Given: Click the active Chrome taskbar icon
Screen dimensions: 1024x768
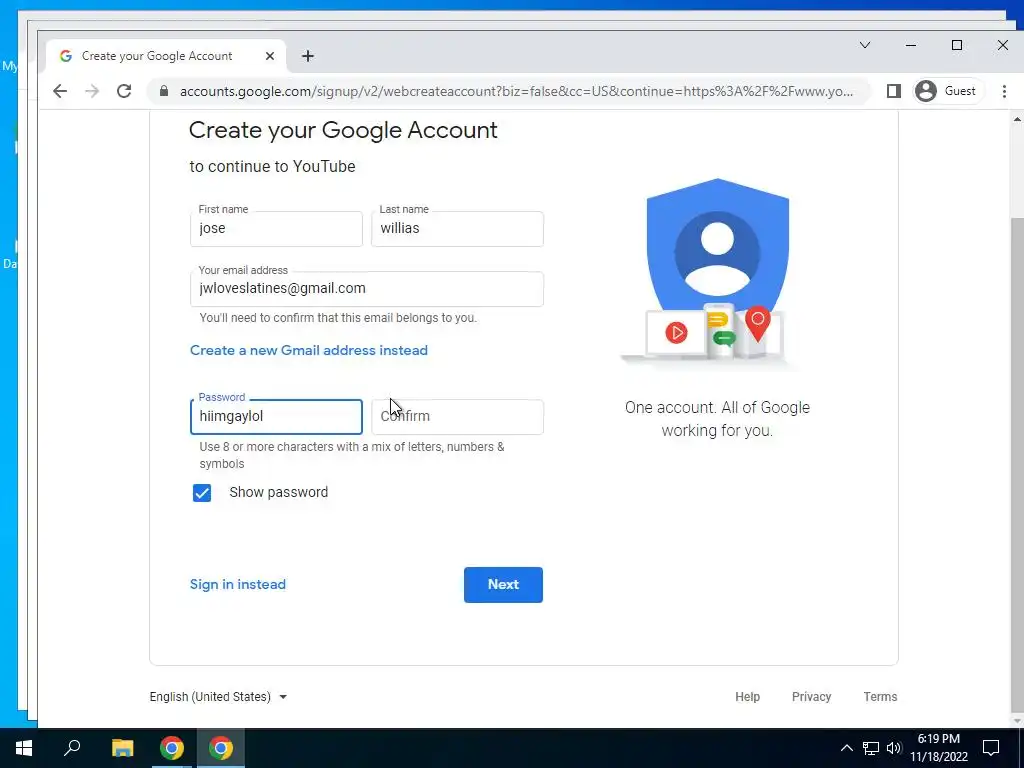Looking at the screenshot, I should pos(221,748).
